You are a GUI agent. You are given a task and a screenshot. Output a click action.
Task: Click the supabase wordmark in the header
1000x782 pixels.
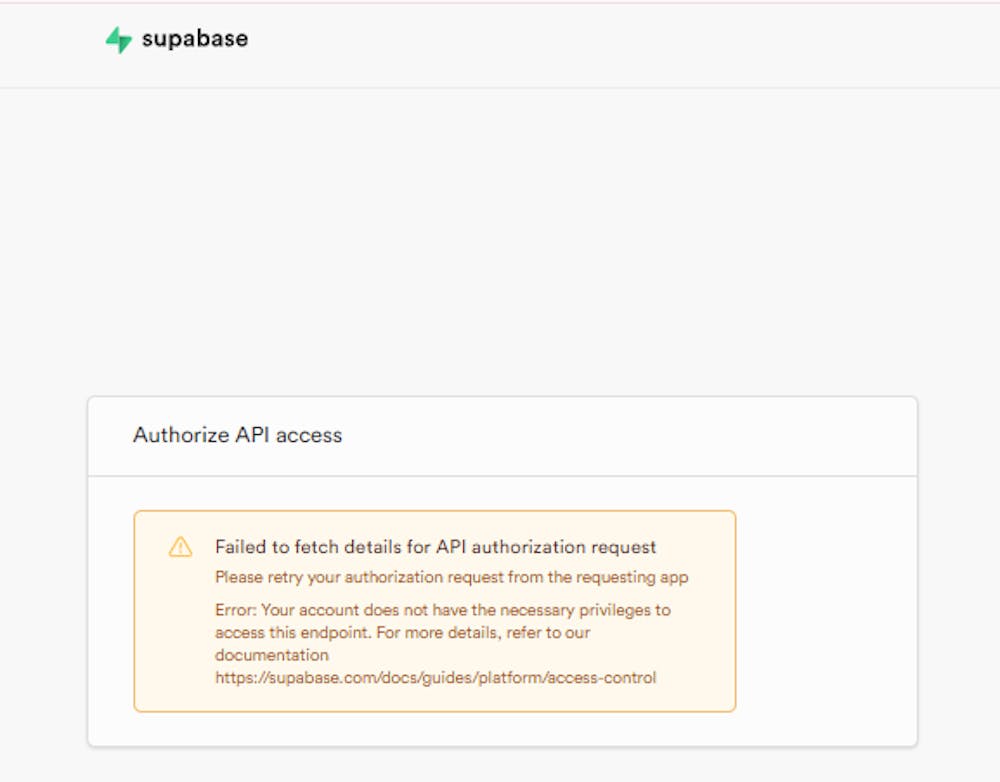(194, 38)
